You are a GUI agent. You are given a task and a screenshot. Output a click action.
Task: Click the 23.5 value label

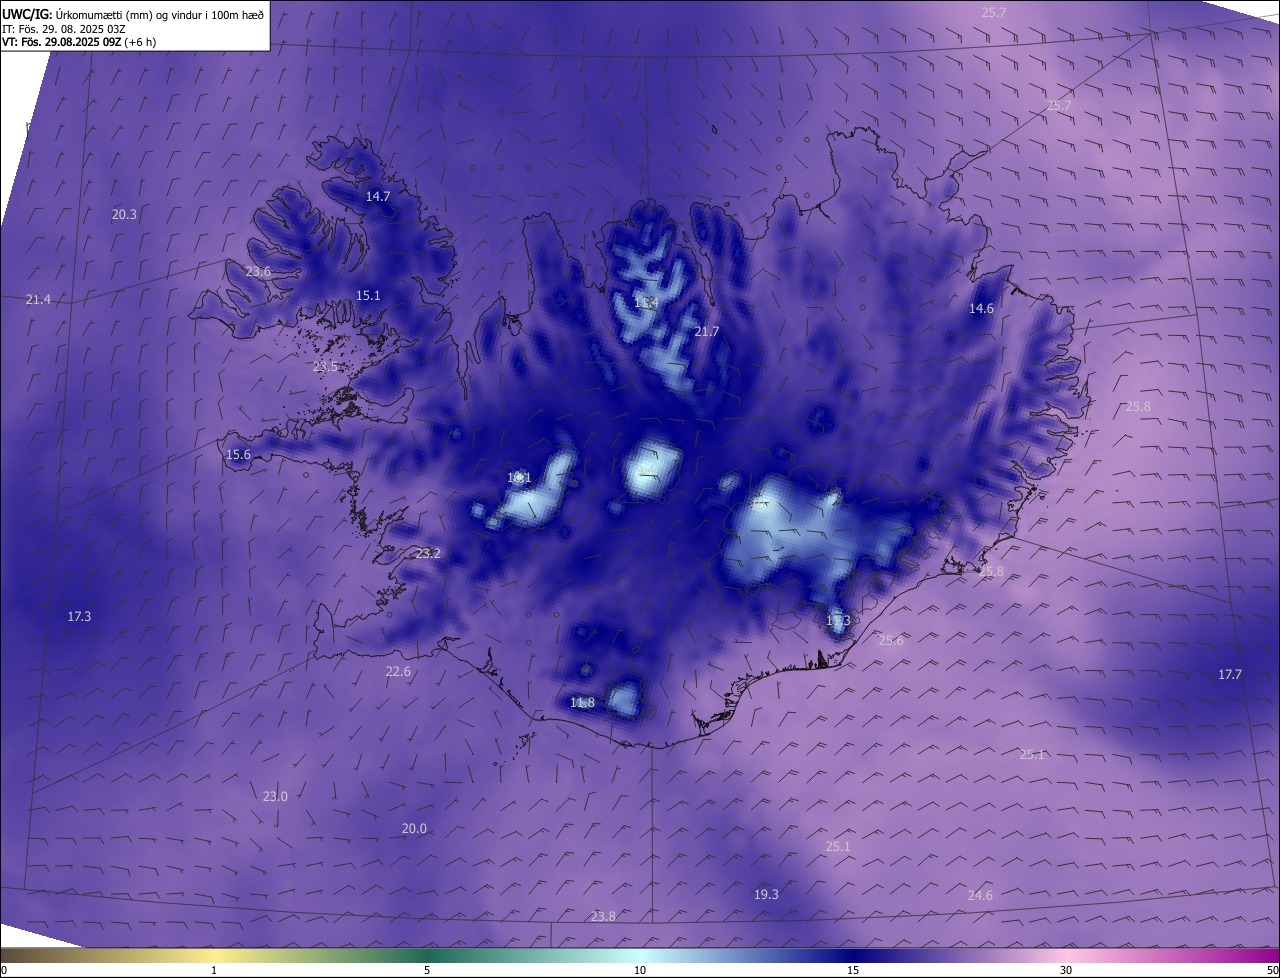[x=325, y=367]
